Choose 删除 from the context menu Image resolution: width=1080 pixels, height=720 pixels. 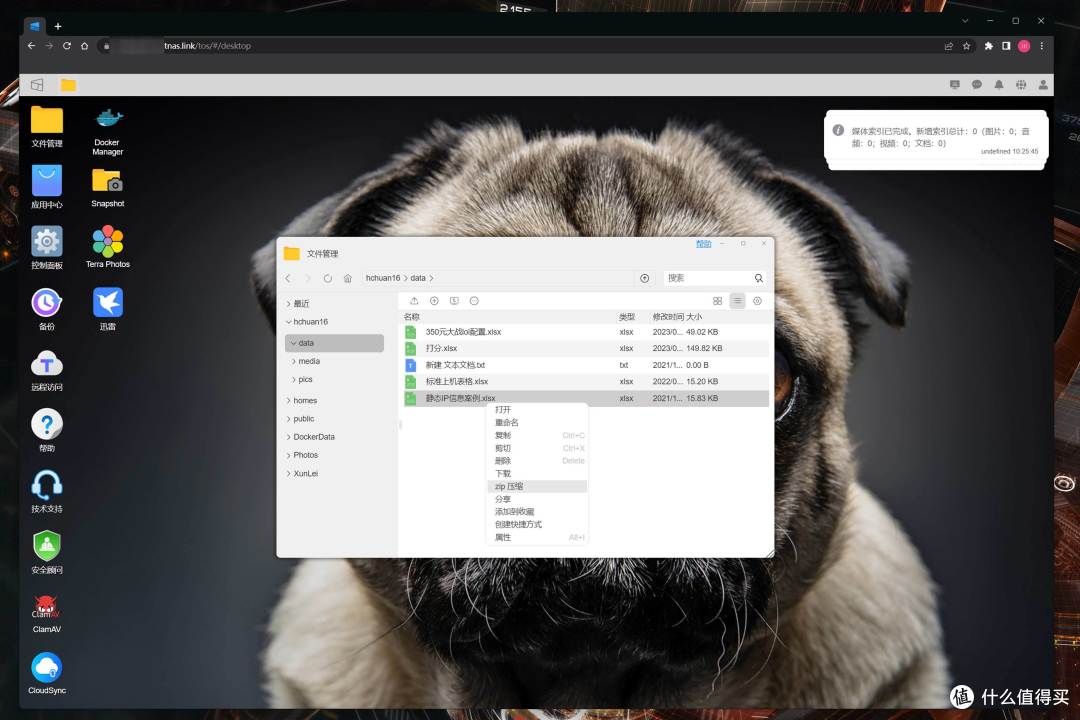537,461
